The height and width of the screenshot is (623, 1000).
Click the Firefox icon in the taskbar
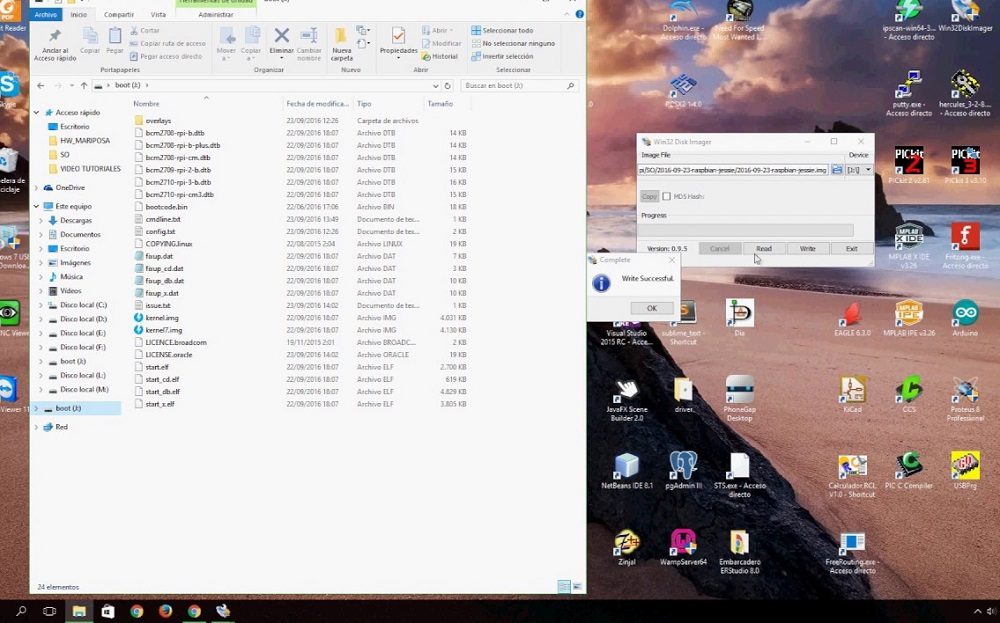[x=165, y=611]
